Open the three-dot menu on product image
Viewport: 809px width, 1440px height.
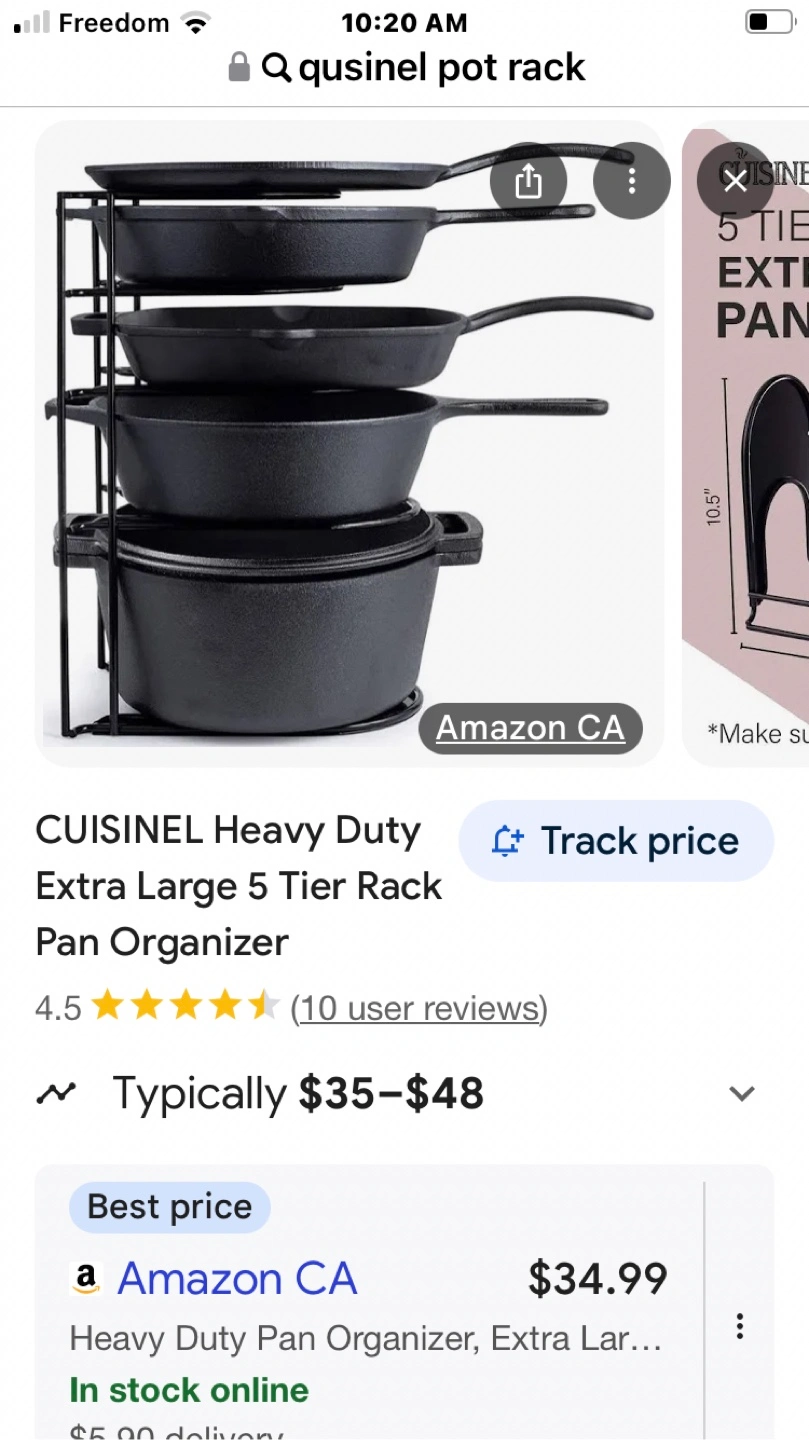[x=631, y=181]
